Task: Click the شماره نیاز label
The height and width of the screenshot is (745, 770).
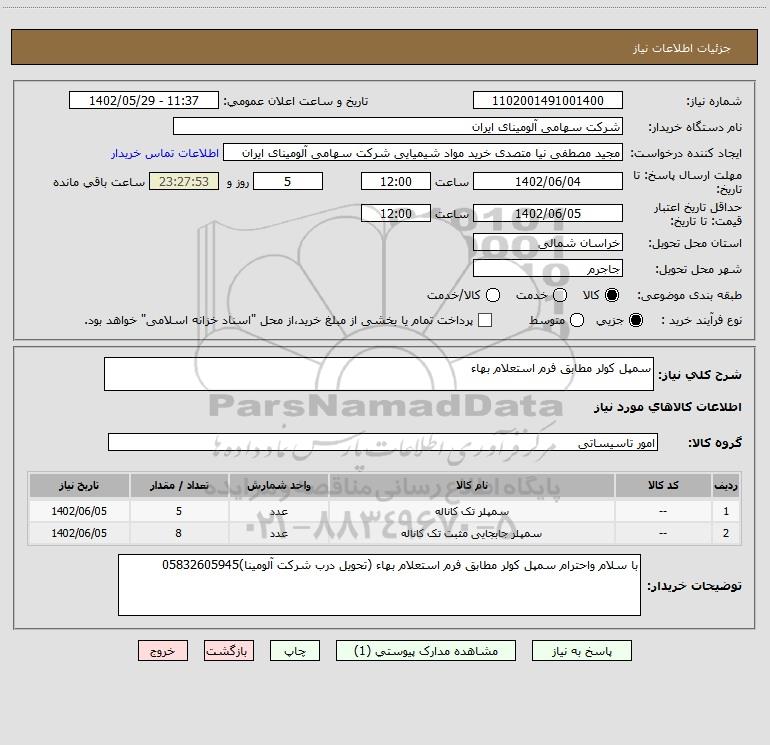Action: [714, 102]
